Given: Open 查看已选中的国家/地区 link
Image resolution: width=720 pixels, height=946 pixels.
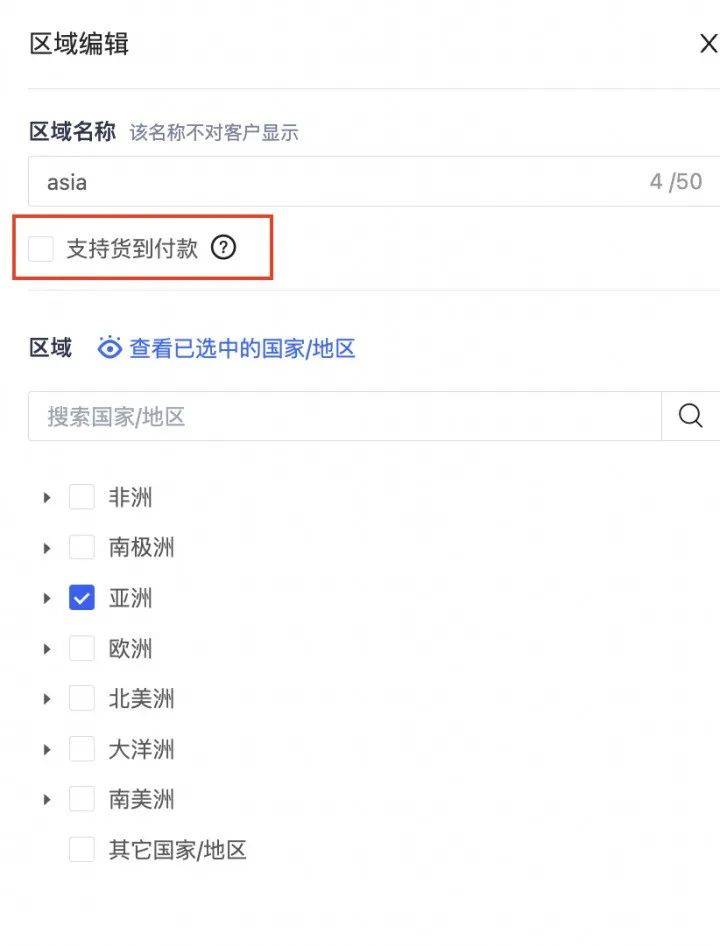Looking at the screenshot, I should tap(242, 348).
